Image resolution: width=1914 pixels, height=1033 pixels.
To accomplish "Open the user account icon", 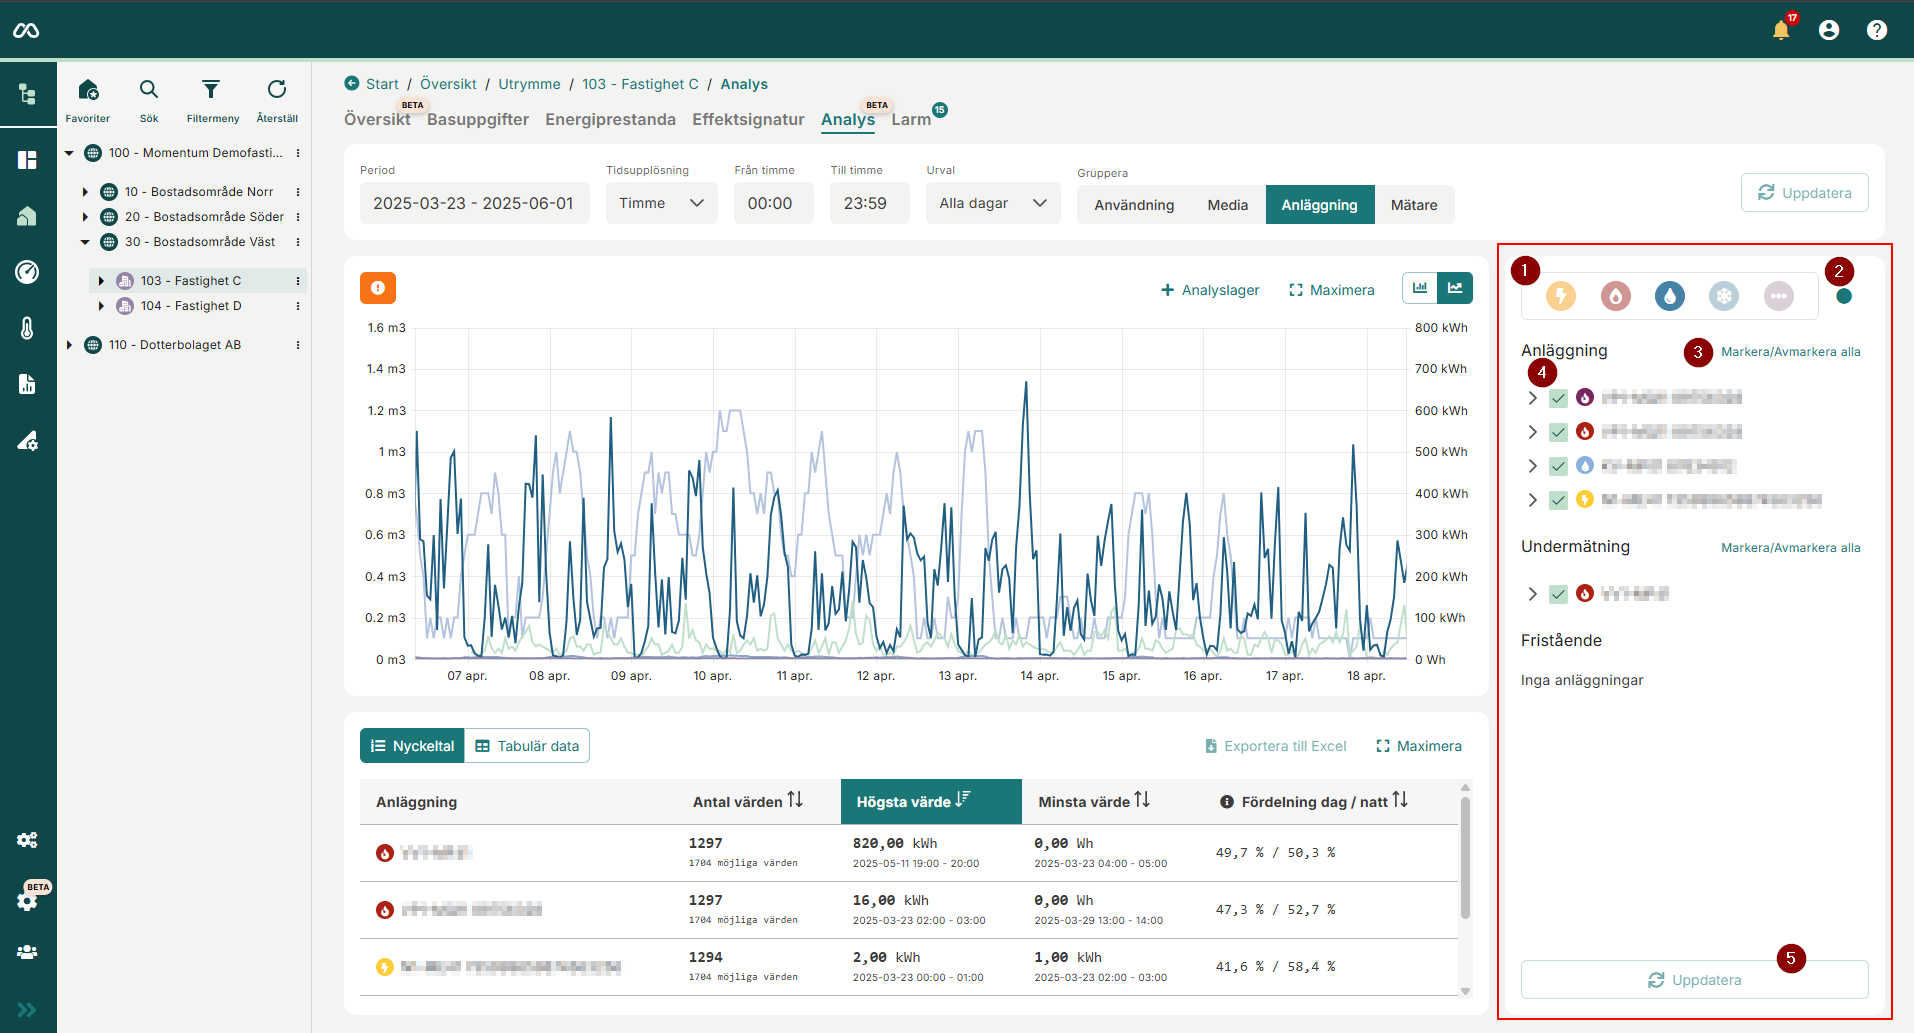I will [1829, 30].
